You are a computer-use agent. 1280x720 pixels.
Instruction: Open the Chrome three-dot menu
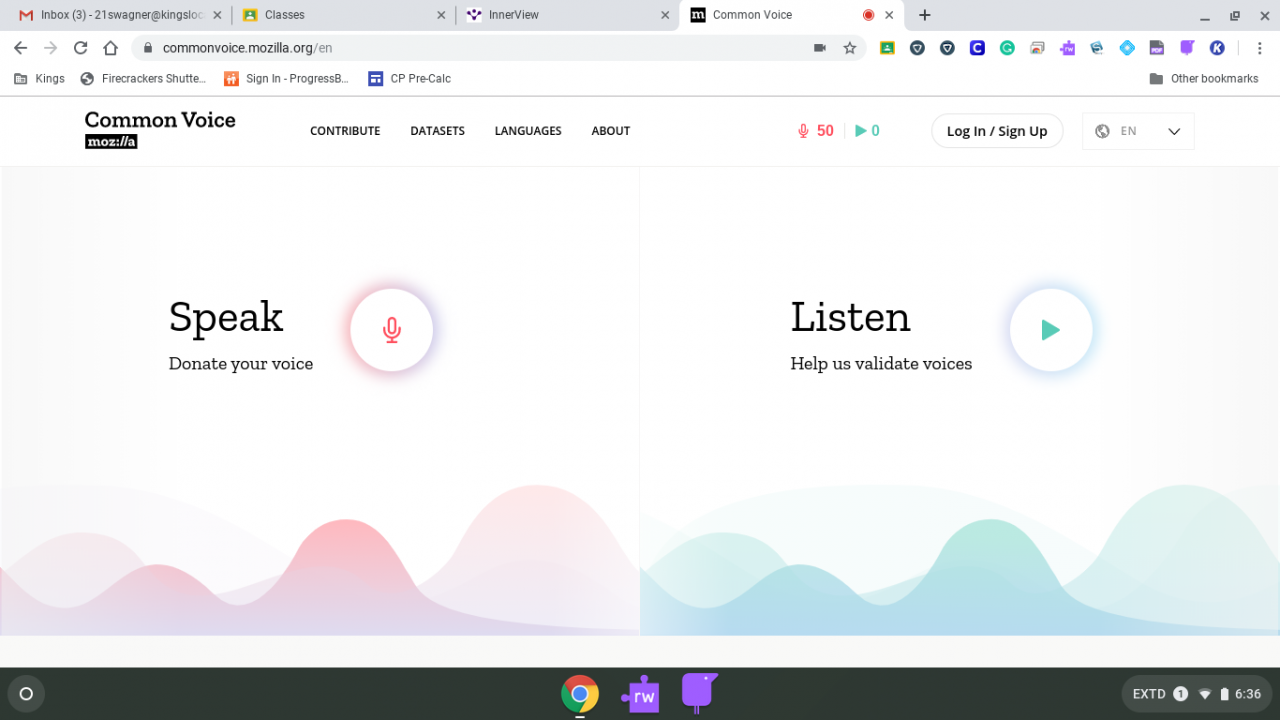[x=1260, y=48]
